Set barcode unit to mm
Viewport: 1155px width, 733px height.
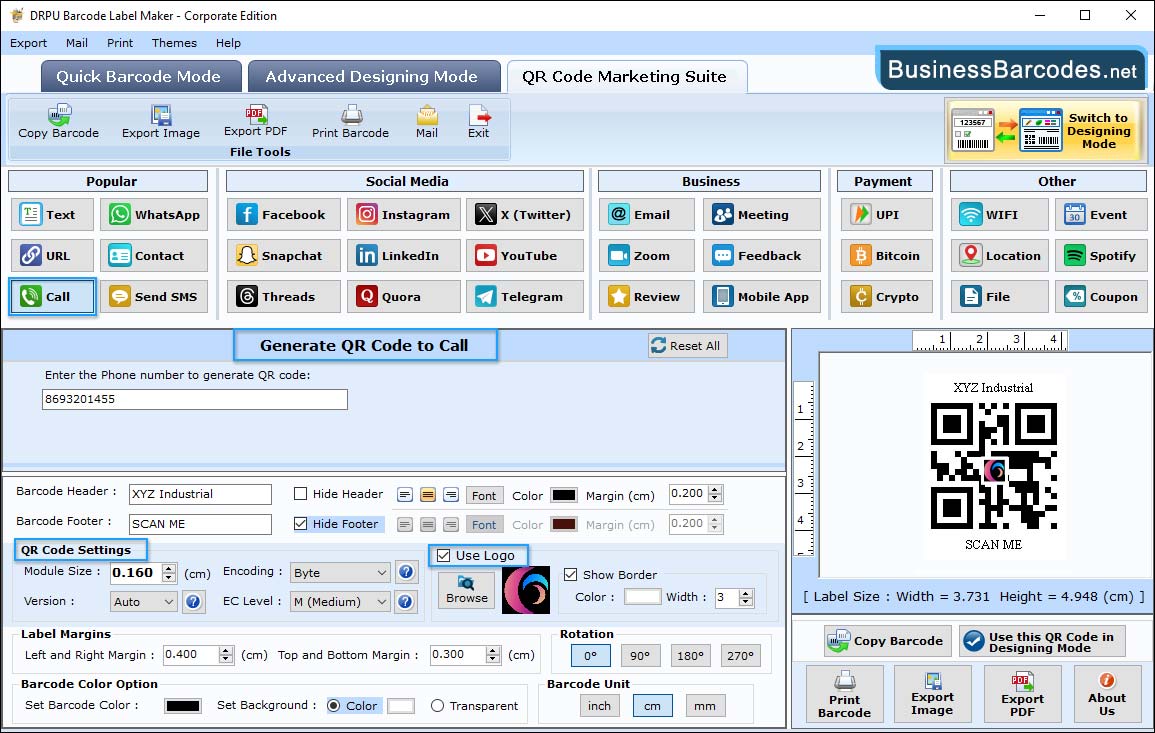click(705, 706)
